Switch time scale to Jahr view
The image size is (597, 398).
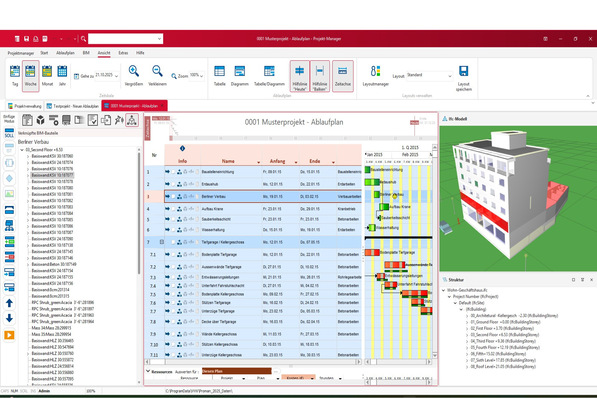[62, 75]
